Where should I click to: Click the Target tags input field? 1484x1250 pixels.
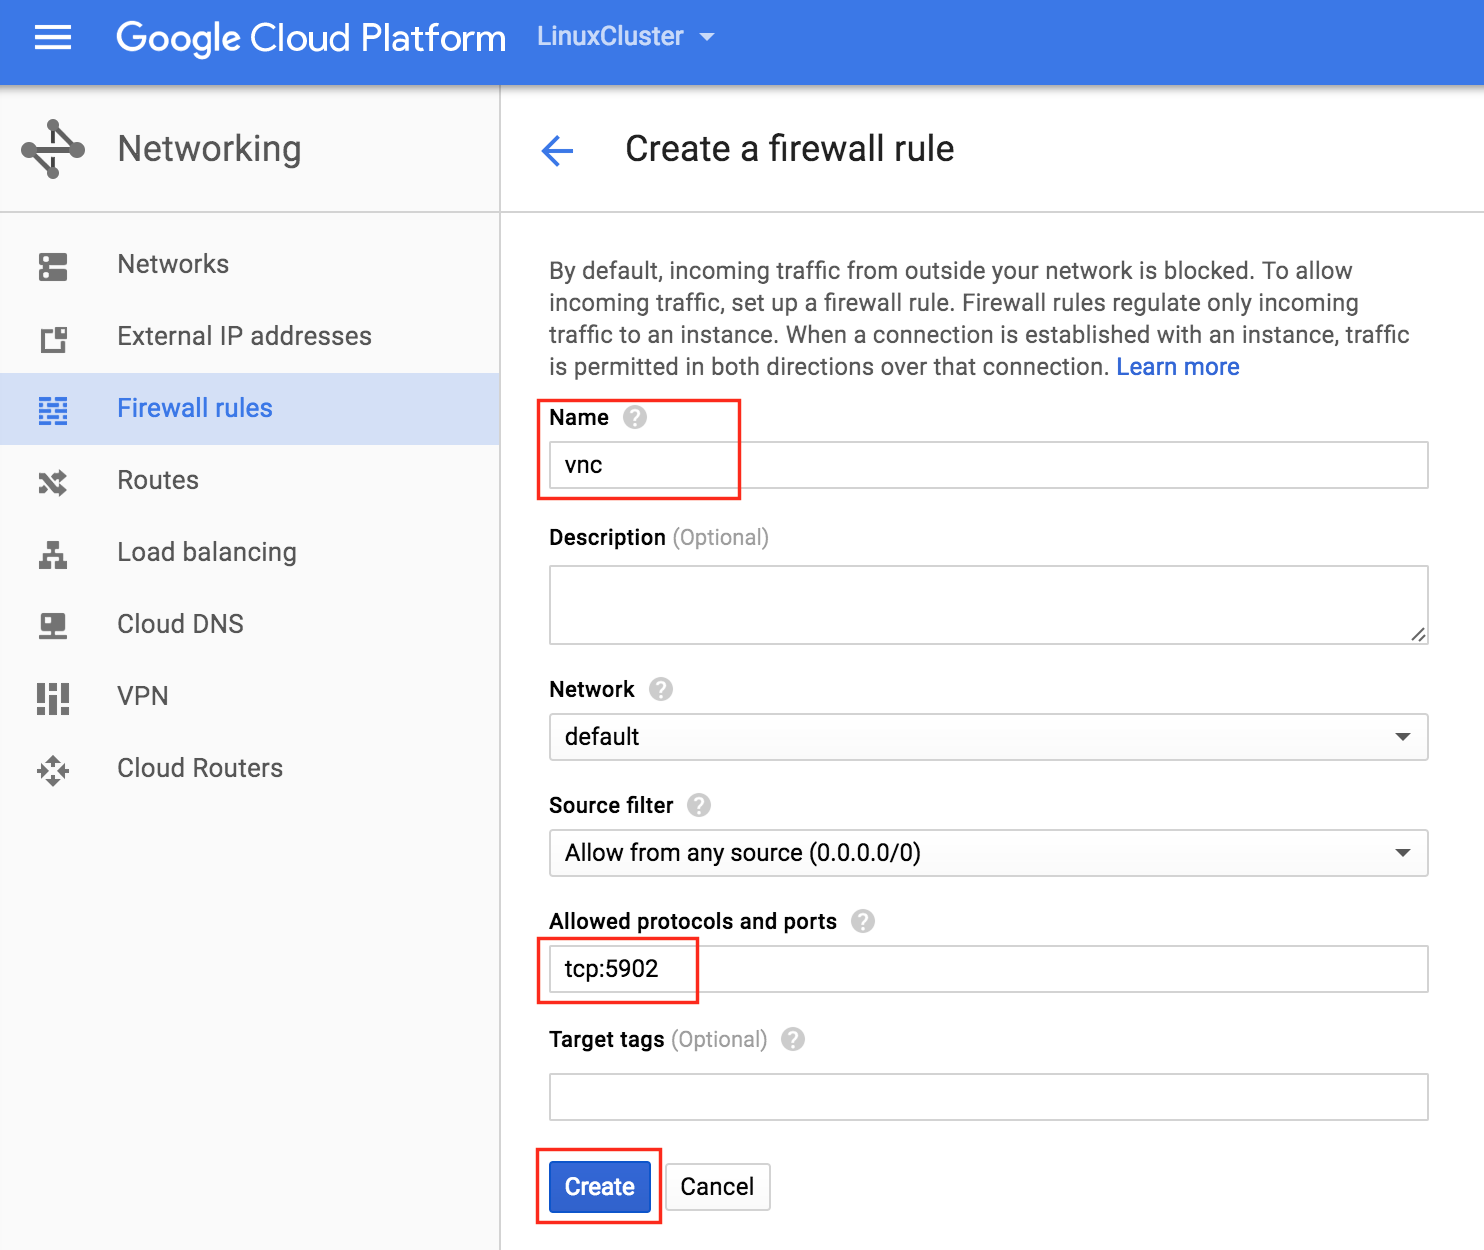click(x=988, y=1097)
